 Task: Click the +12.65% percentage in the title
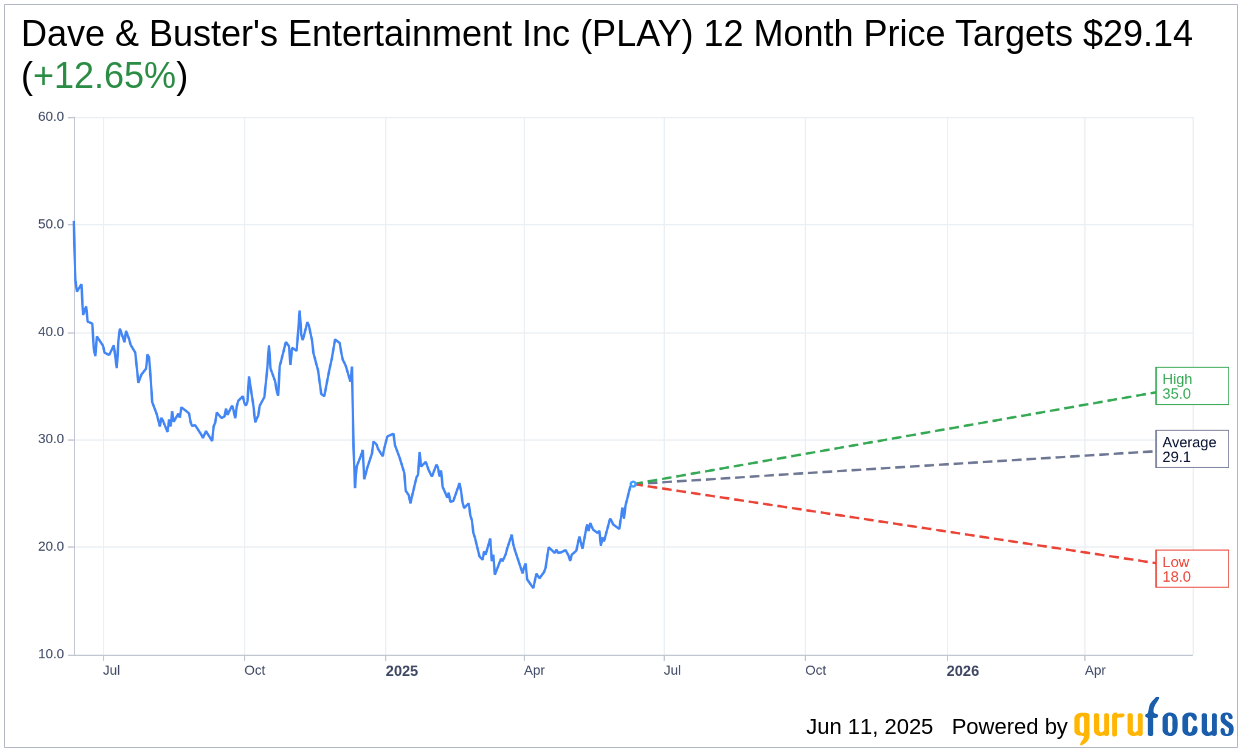104,76
